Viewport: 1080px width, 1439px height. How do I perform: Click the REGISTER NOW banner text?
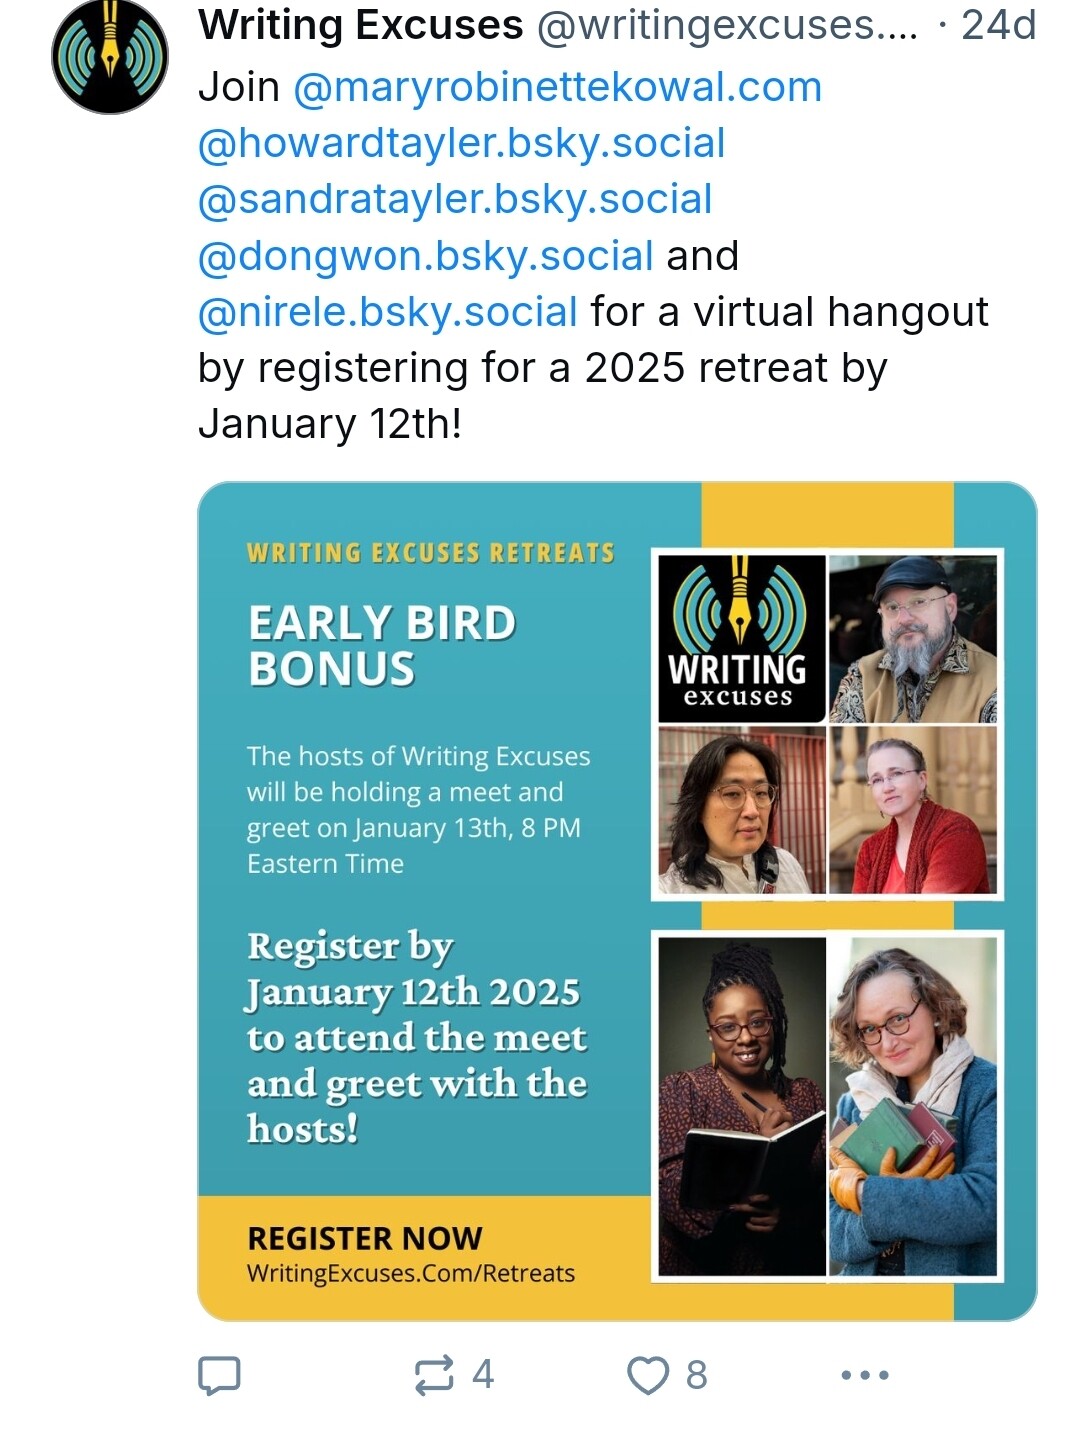(365, 1239)
